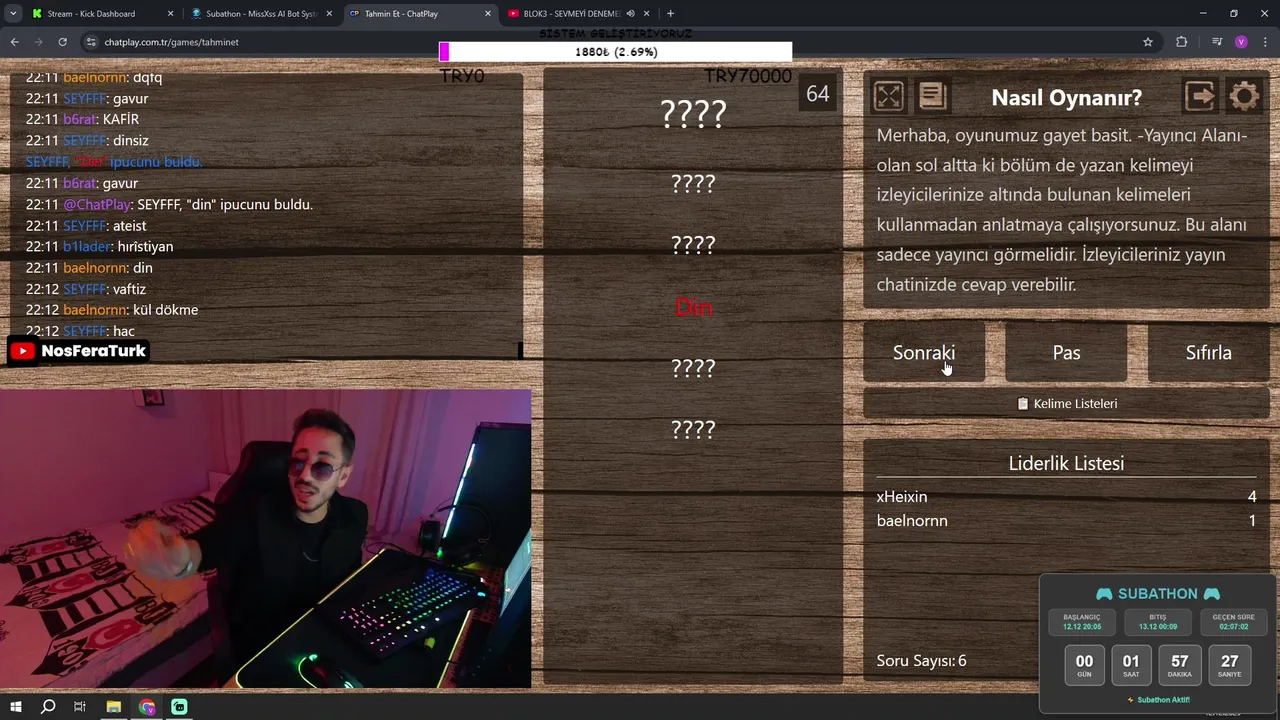1280x720 pixels.
Task: Open Kelime Listeleri word lists
Action: [1066, 403]
